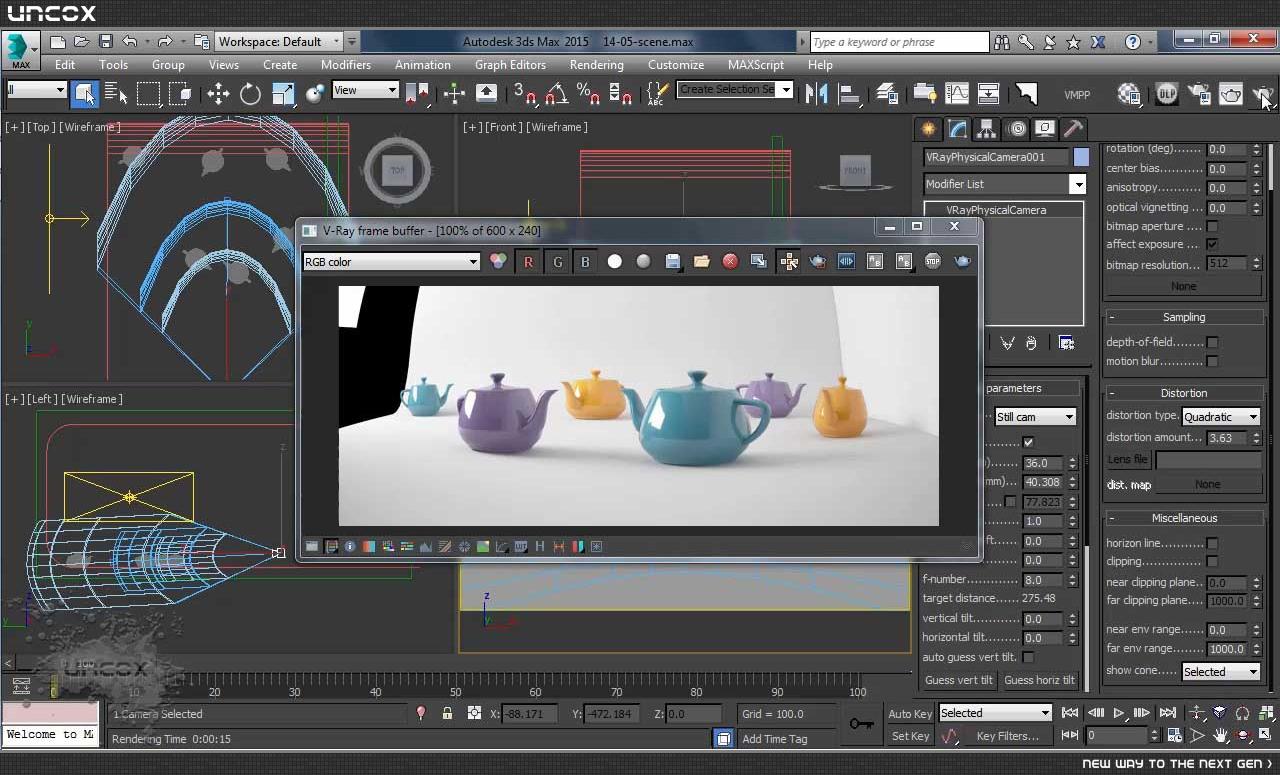1280x775 pixels.
Task: Open the Create panel tab
Action: [929, 129]
